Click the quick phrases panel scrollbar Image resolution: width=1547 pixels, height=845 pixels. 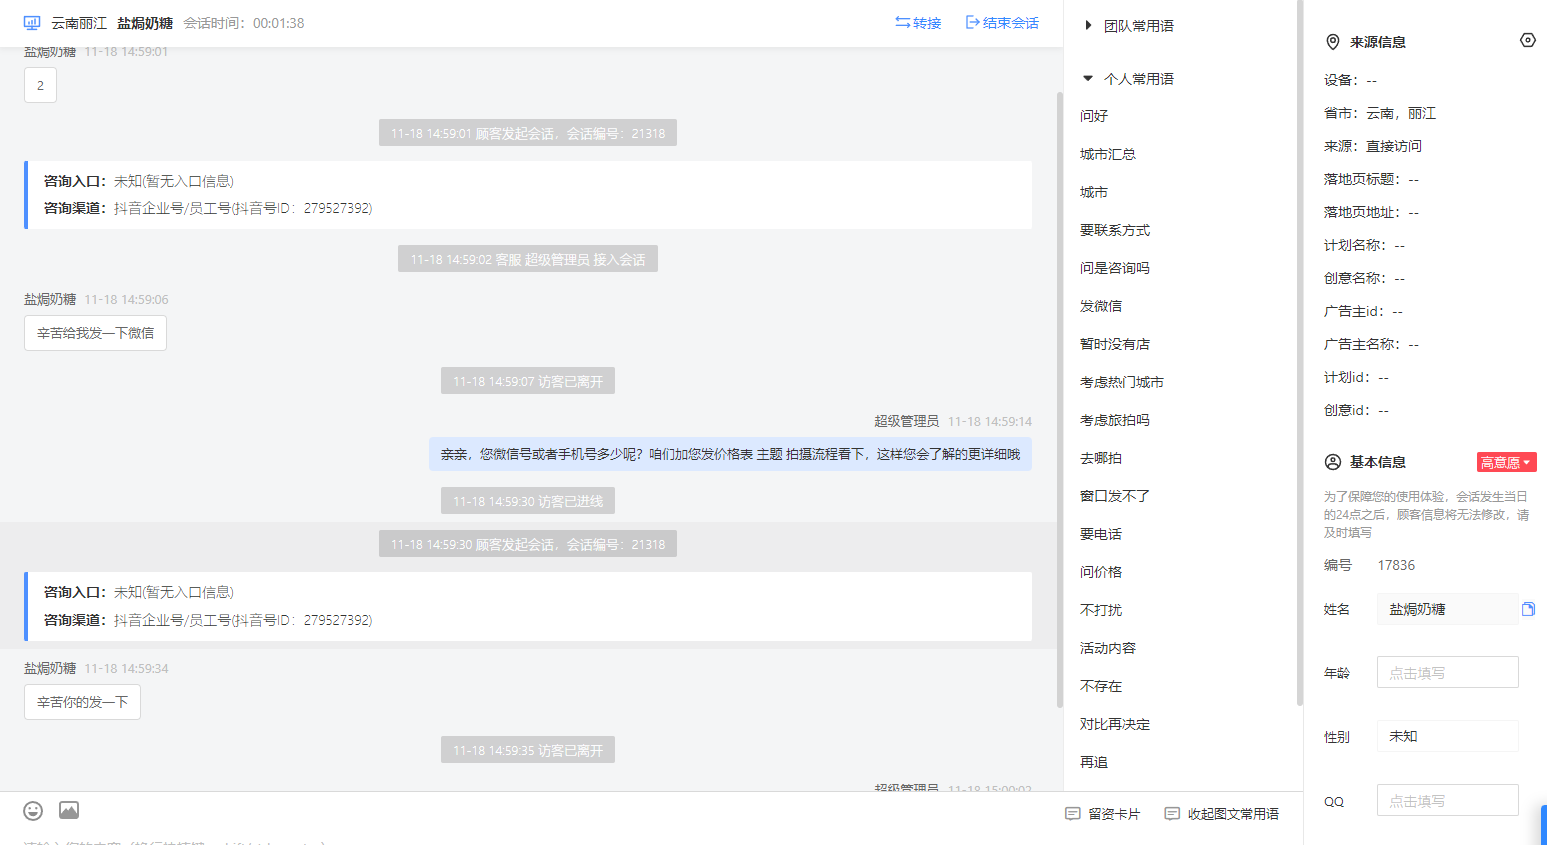tap(1299, 352)
